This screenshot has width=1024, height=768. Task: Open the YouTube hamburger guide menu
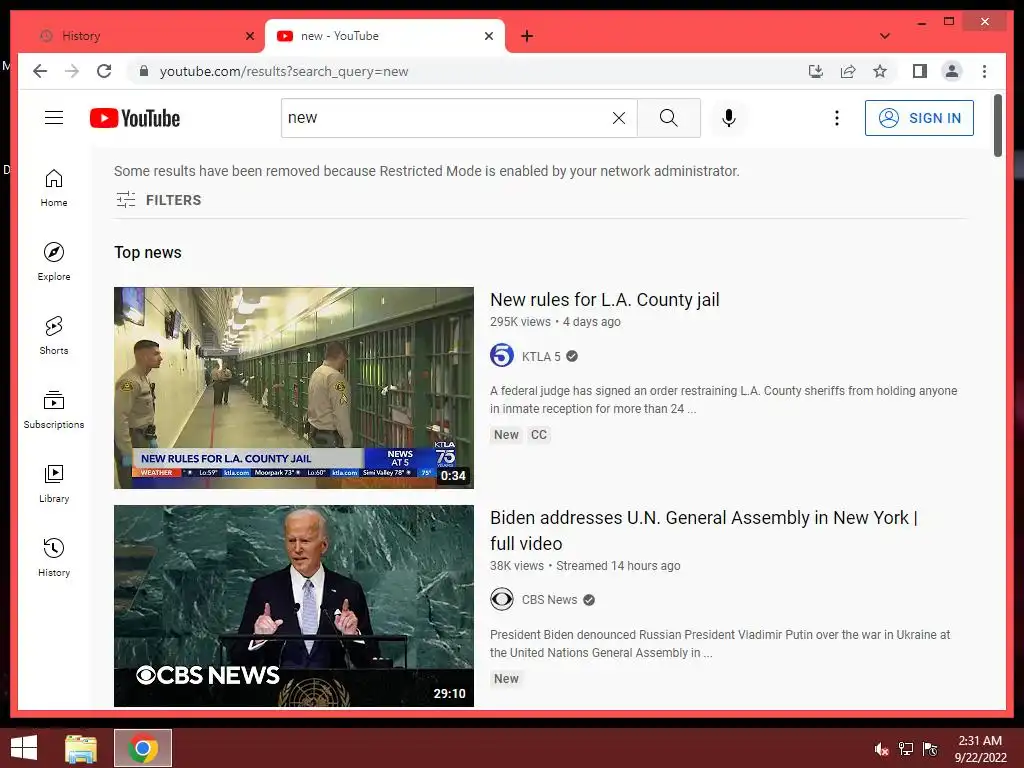point(54,118)
